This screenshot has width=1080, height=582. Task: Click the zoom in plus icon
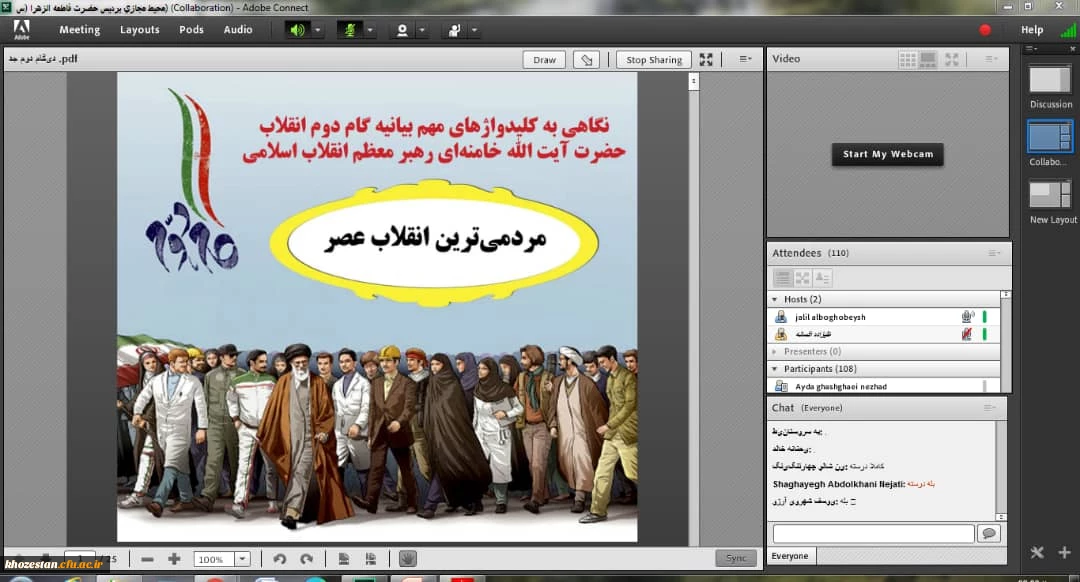pyautogui.click(x=174, y=559)
